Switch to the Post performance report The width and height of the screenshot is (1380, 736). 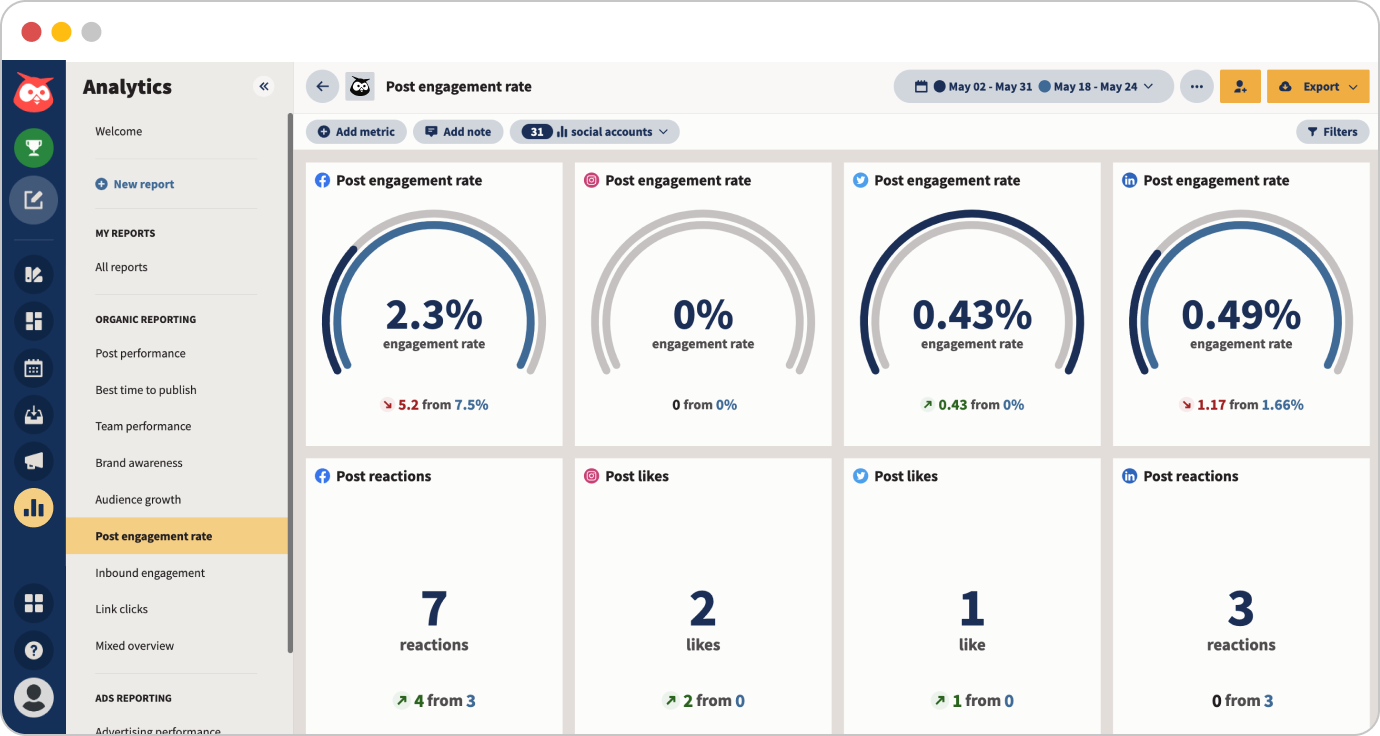pos(140,353)
